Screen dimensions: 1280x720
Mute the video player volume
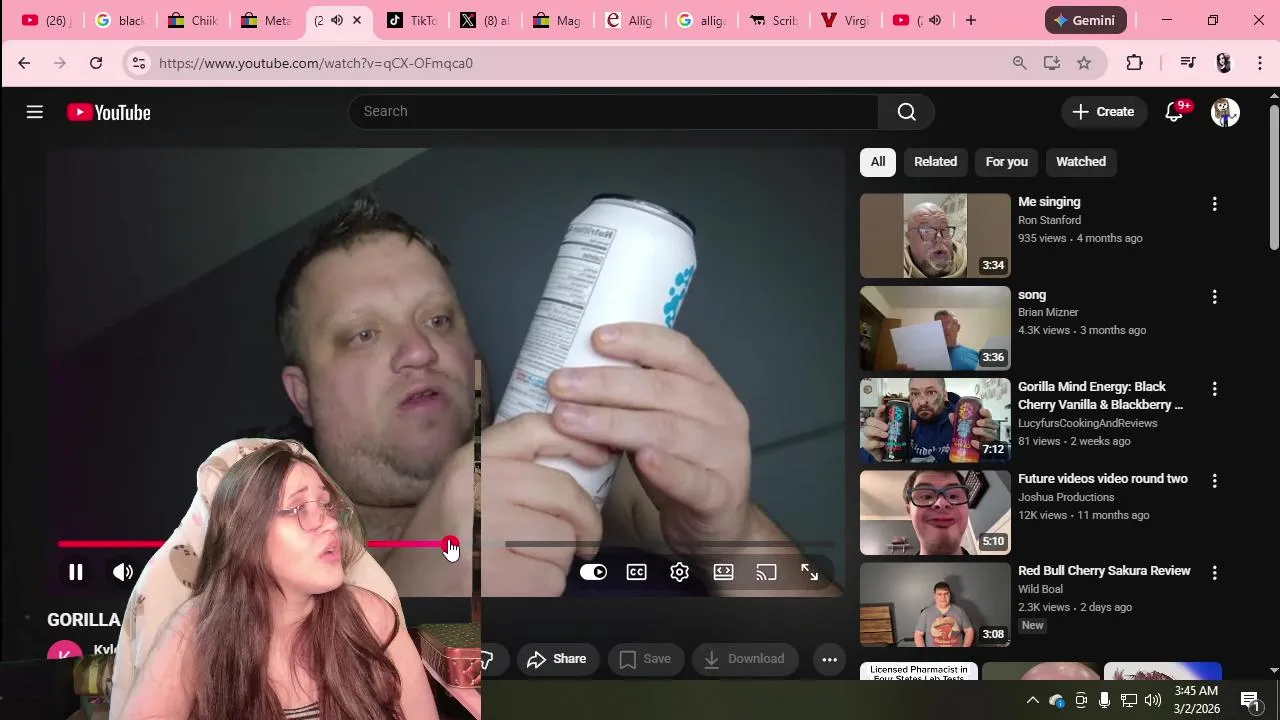click(x=123, y=572)
